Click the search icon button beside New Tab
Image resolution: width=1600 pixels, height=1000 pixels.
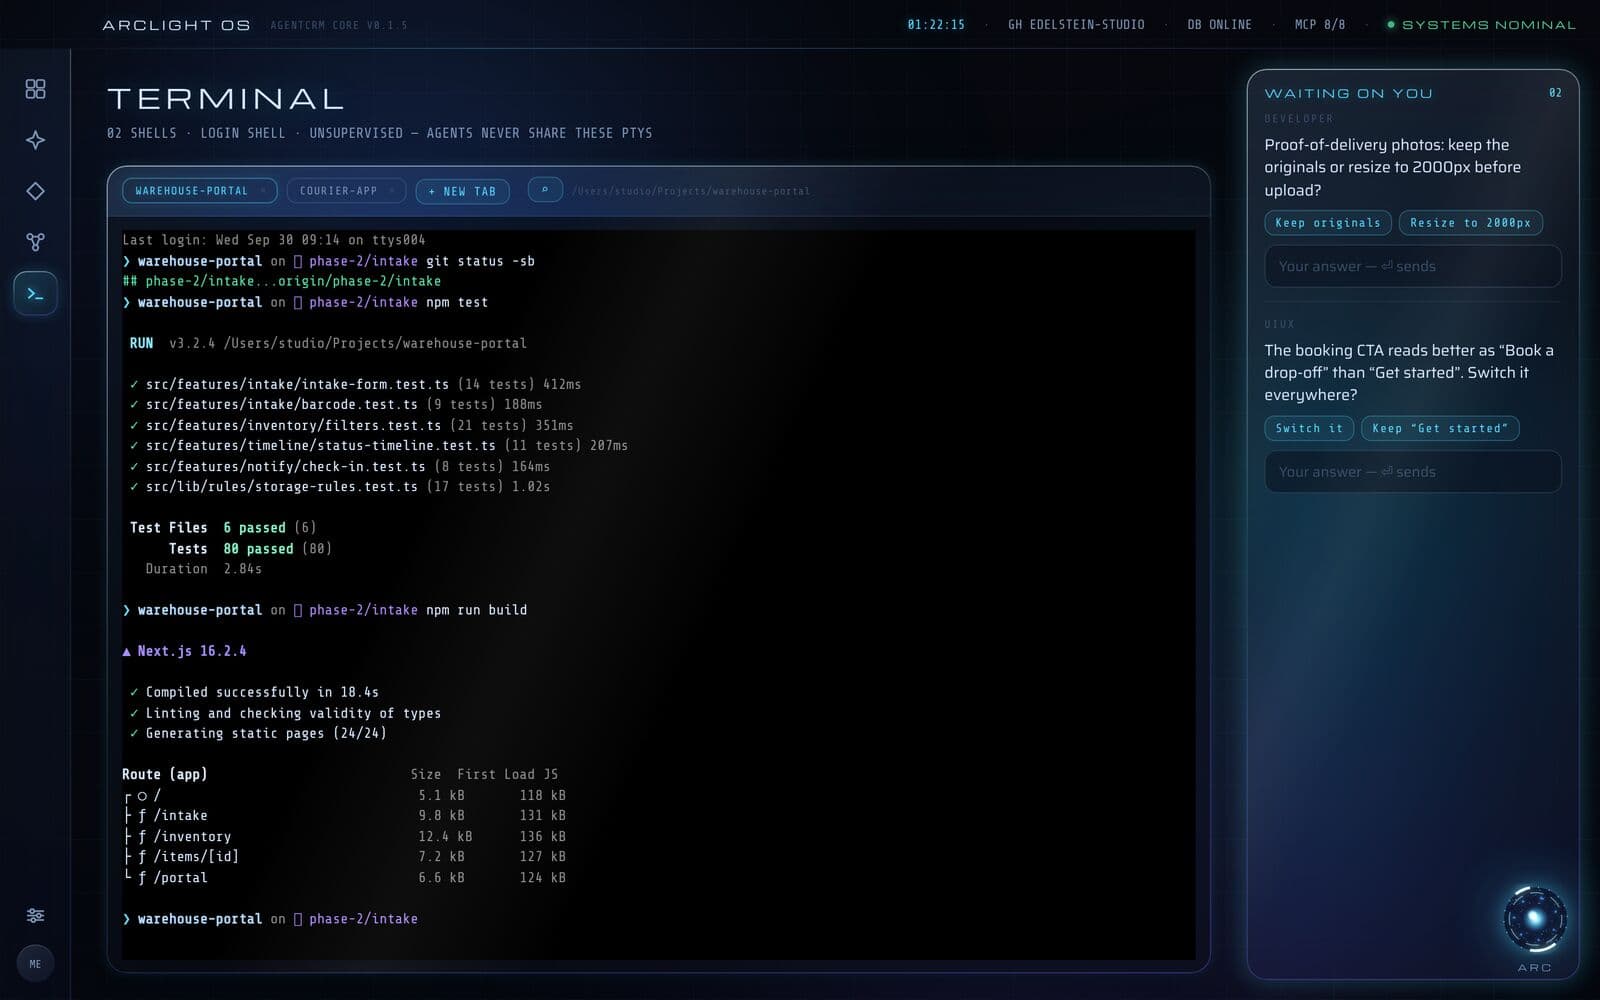pos(545,190)
